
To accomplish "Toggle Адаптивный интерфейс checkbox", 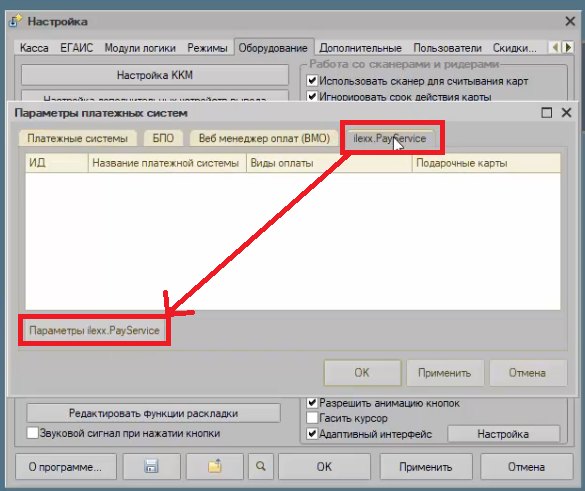I will (x=312, y=434).
